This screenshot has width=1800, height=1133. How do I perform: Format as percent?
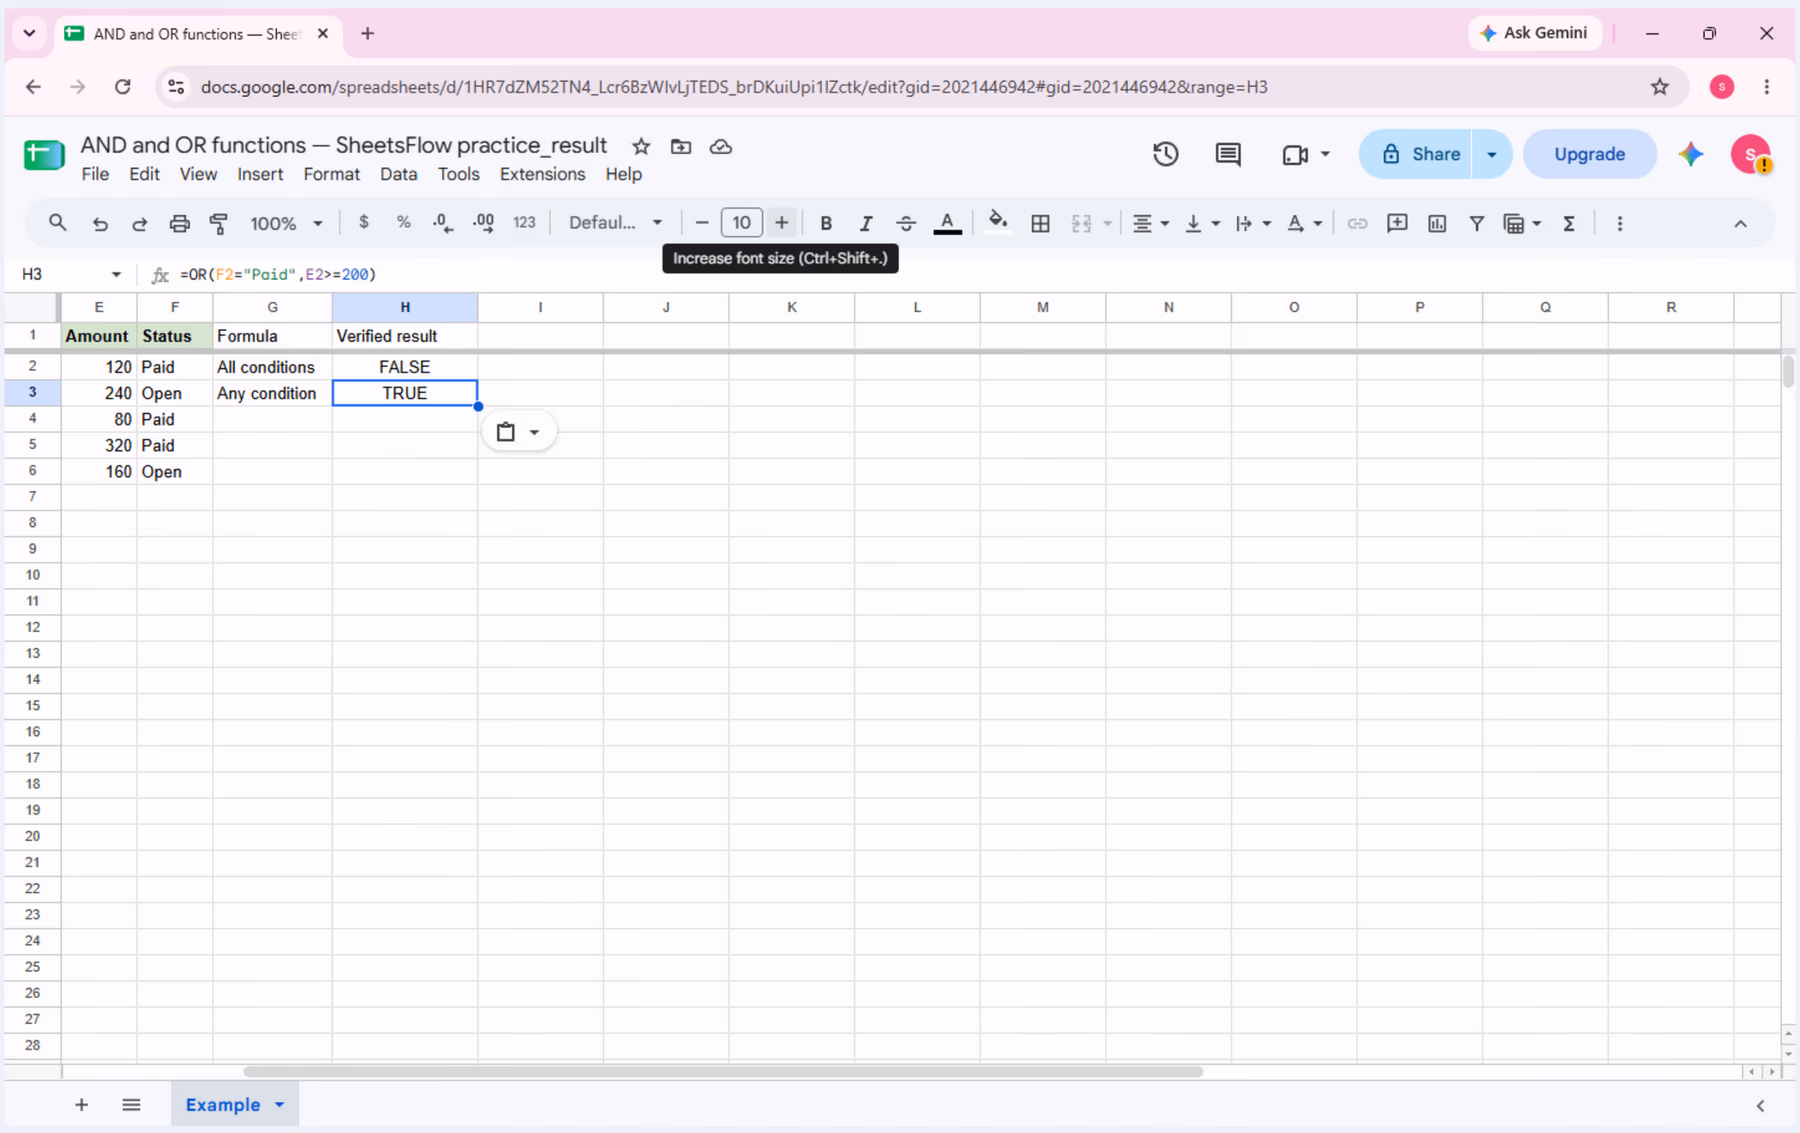click(x=403, y=222)
